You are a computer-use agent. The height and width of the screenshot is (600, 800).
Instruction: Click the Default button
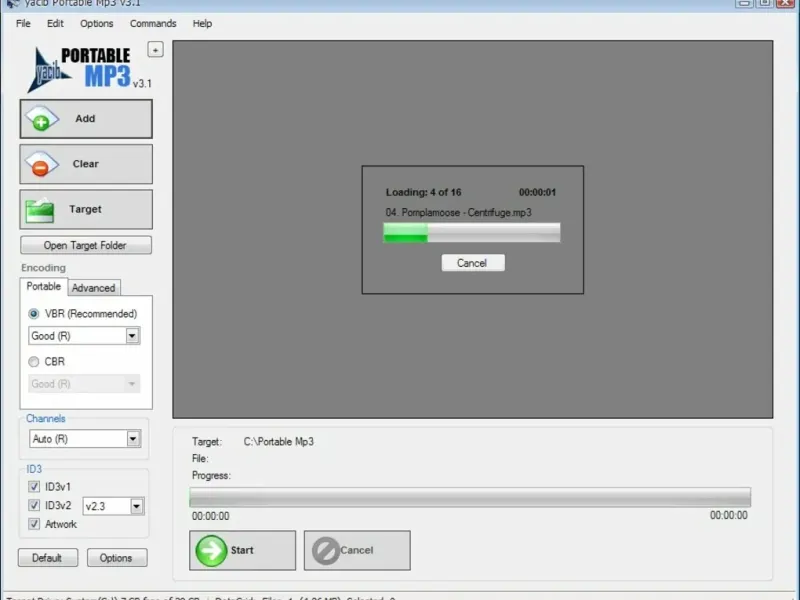click(x=47, y=558)
